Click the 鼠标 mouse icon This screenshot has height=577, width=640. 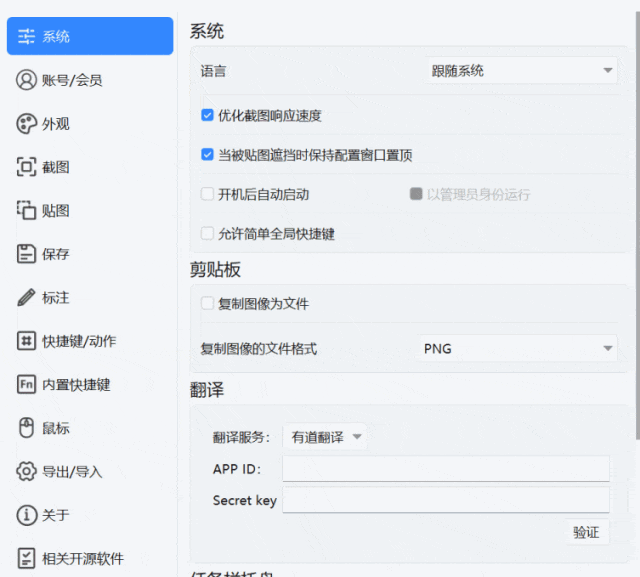(x=26, y=428)
